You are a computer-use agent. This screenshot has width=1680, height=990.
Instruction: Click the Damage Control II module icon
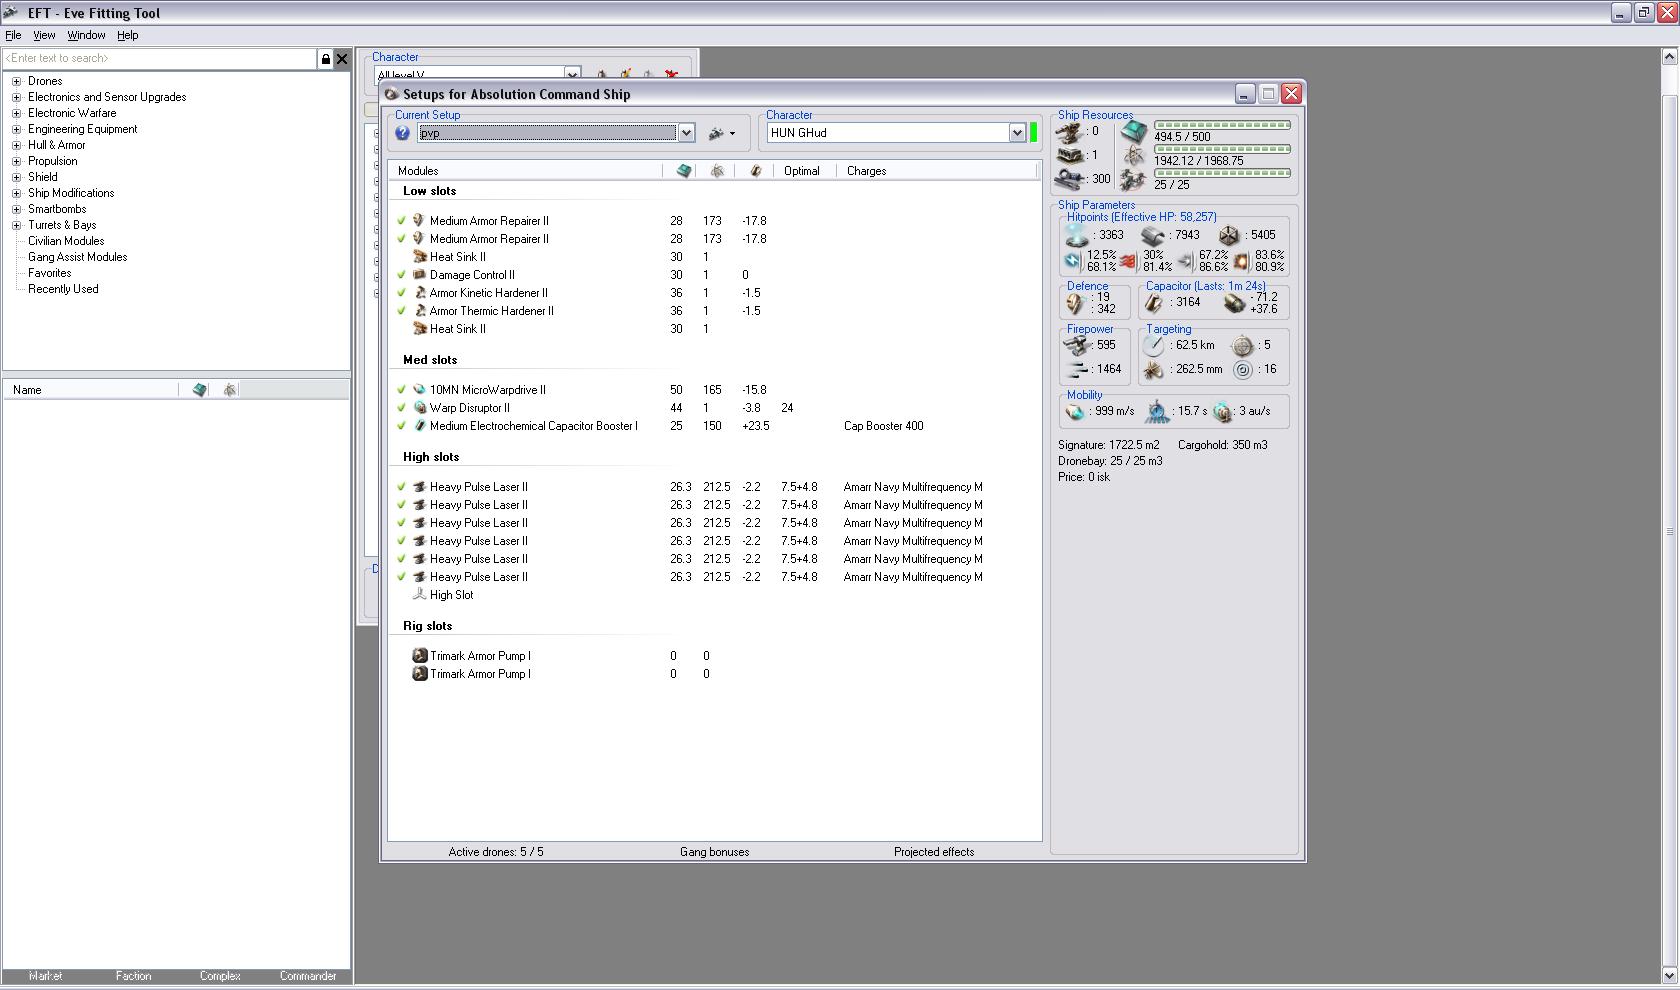tap(420, 275)
